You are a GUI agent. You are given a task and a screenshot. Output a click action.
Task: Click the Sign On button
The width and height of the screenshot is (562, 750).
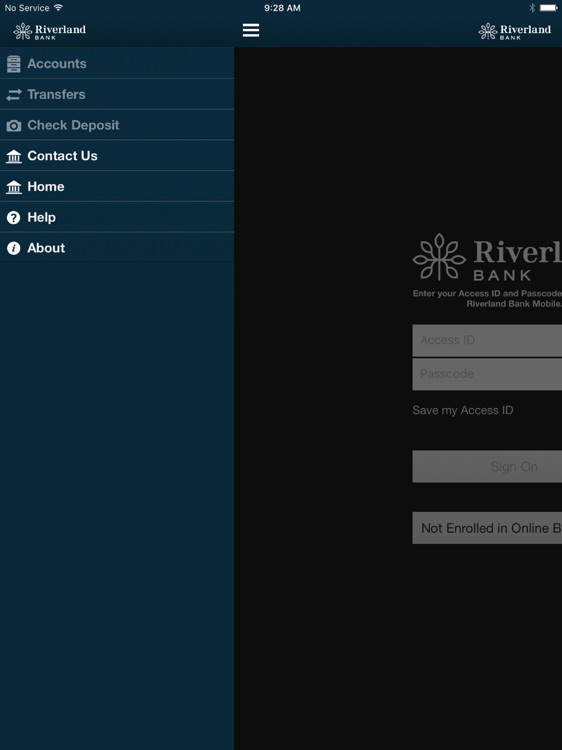[x=487, y=466]
